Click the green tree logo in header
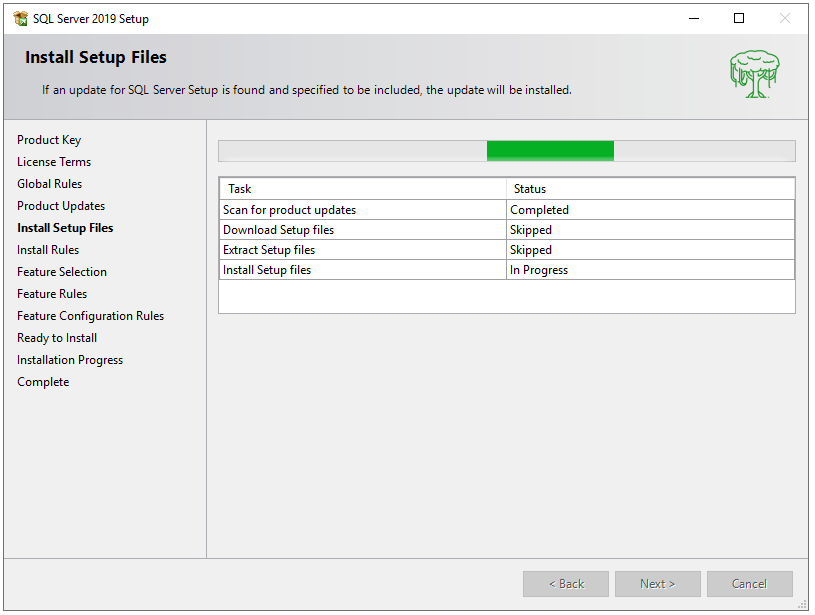815x615 pixels. pos(755,74)
